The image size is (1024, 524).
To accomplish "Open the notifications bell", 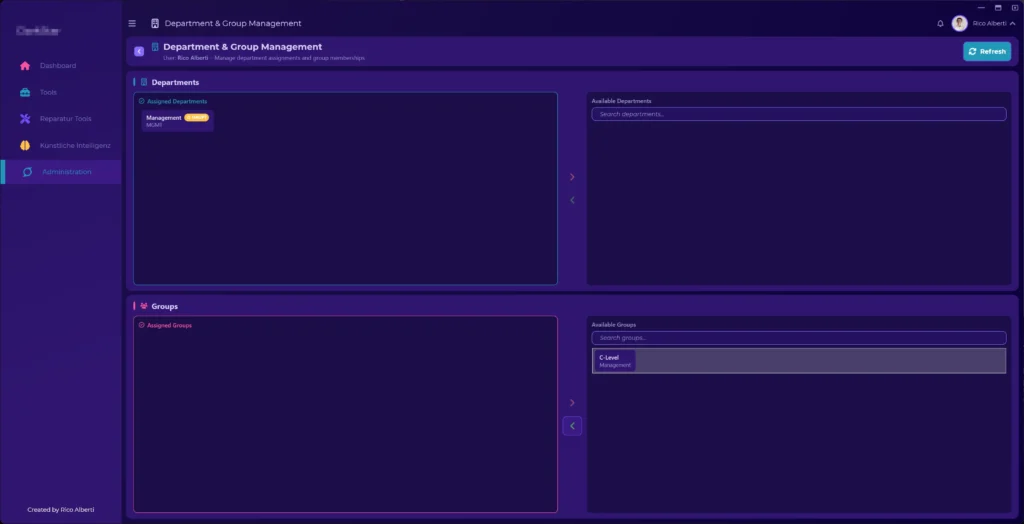I will click(x=940, y=24).
